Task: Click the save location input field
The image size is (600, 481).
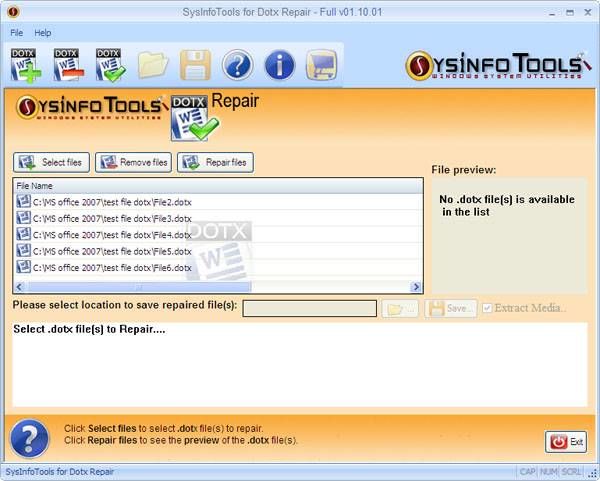Action: [x=310, y=308]
